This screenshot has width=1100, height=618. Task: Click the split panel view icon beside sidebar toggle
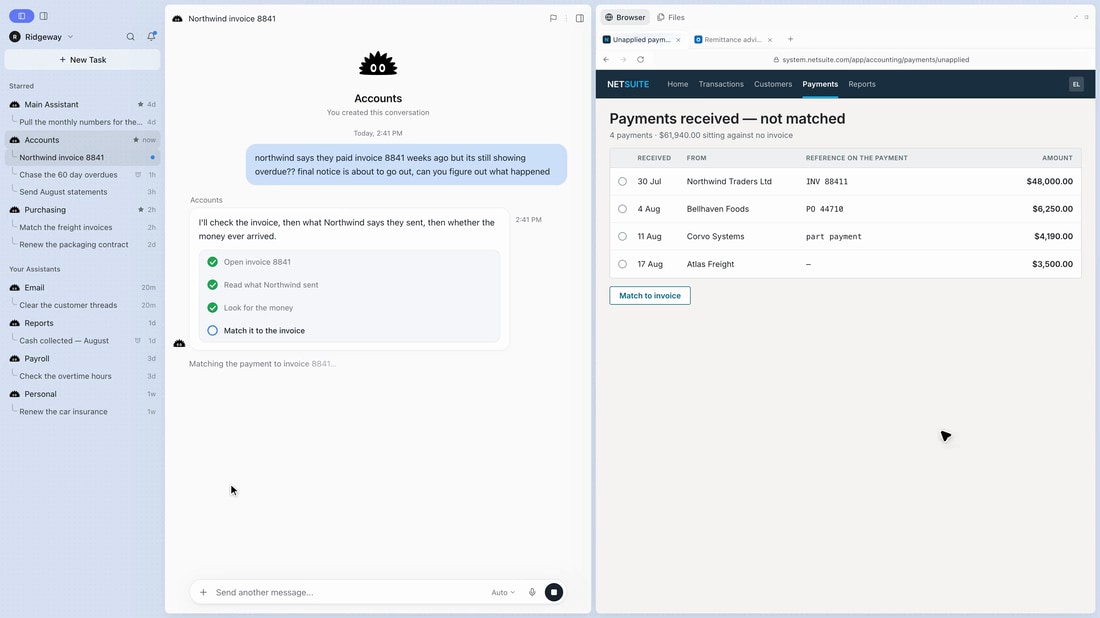pos(43,15)
